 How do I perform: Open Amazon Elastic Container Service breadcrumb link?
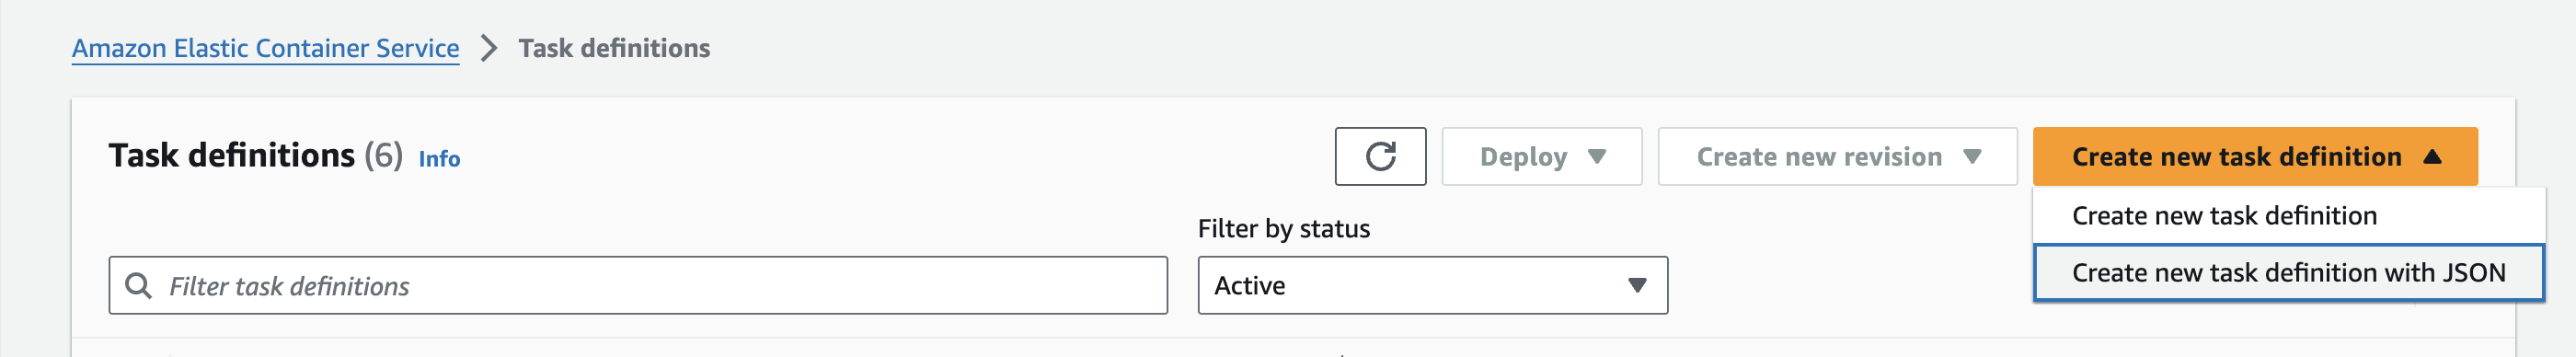click(265, 48)
